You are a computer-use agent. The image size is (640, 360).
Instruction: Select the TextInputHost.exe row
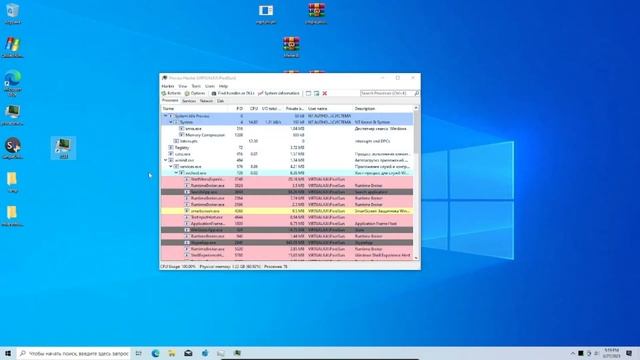click(x=287, y=217)
